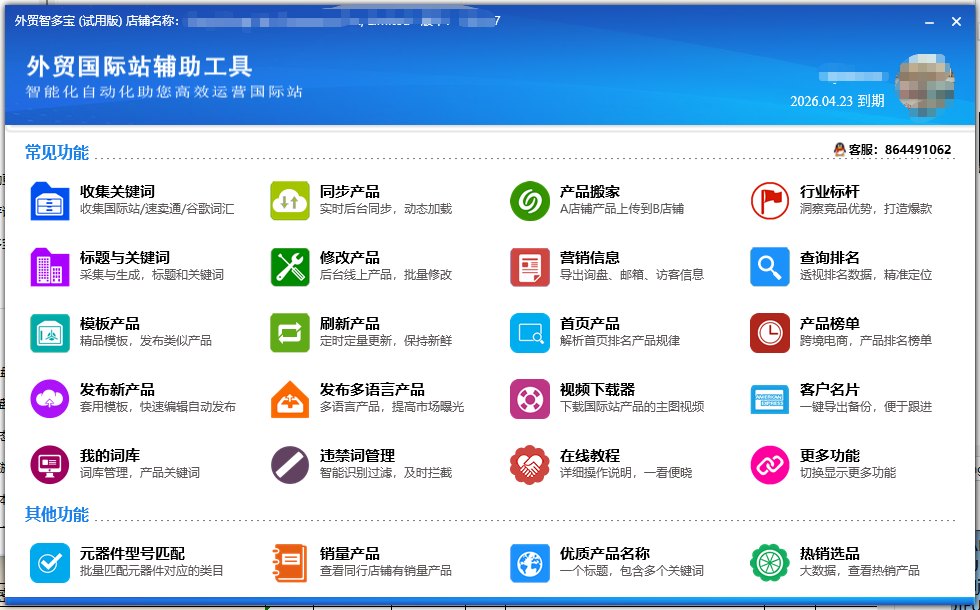Open the 优质产品名称 globe icon
Screen dimensions: 980x610
tap(530, 563)
